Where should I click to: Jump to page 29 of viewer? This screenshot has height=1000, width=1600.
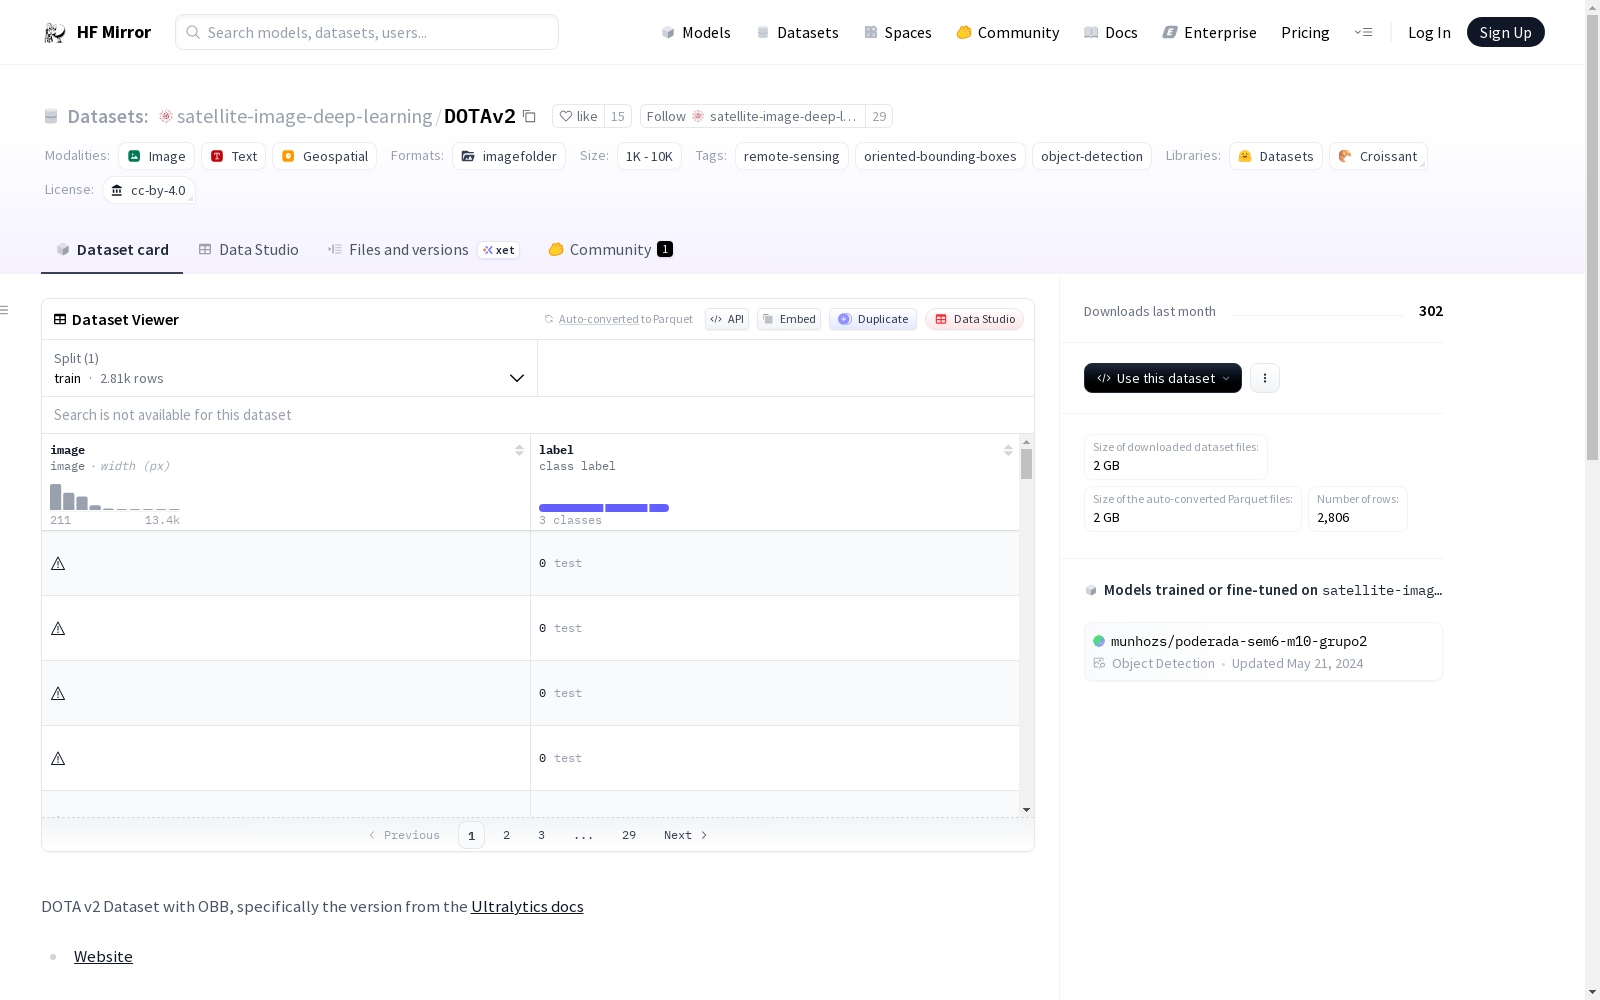click(629, 835)
